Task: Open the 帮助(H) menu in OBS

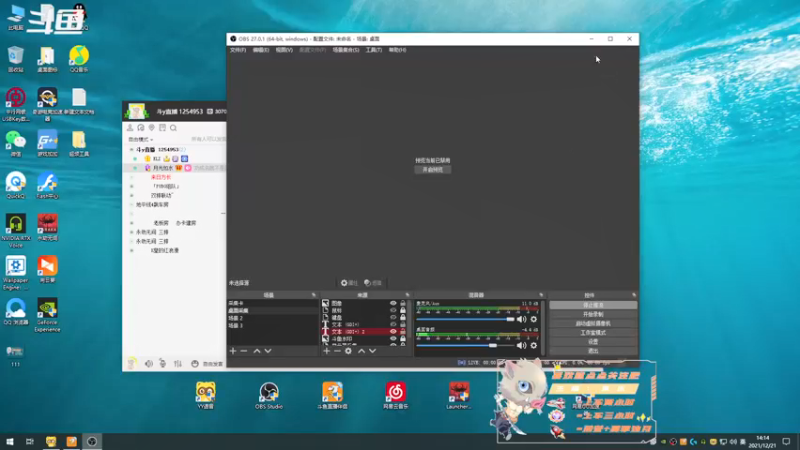Action: pyautogui.click(x=397, y=50)
